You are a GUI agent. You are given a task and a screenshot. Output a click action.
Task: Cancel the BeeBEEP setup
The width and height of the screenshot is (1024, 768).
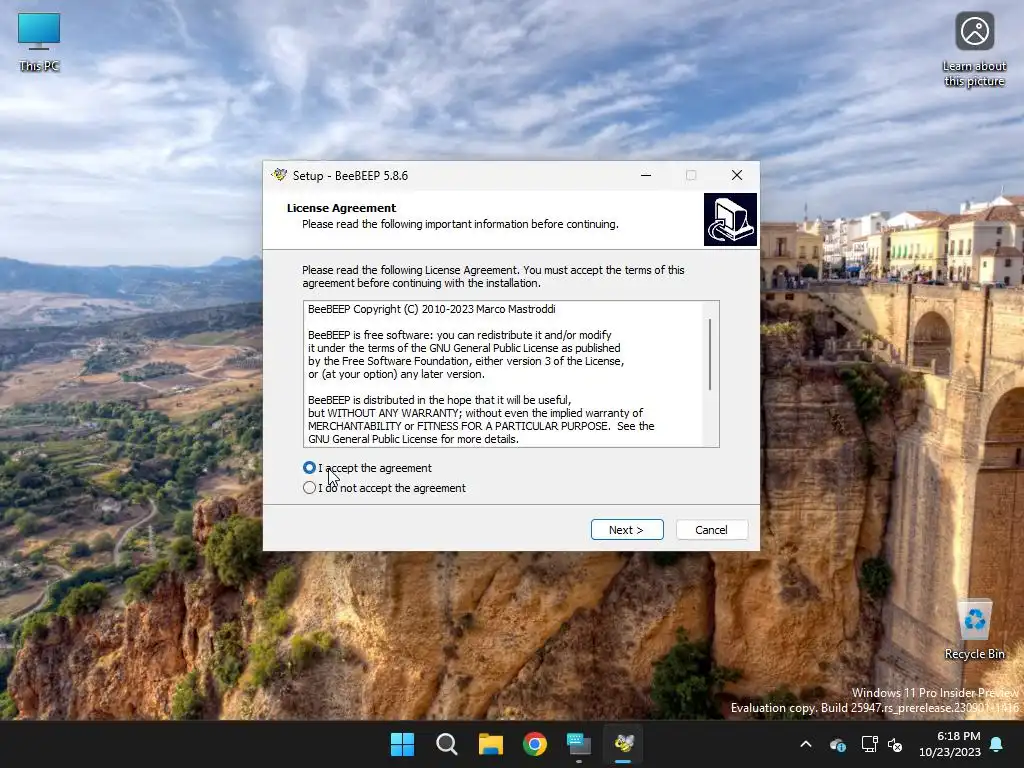tap(711, 530)
